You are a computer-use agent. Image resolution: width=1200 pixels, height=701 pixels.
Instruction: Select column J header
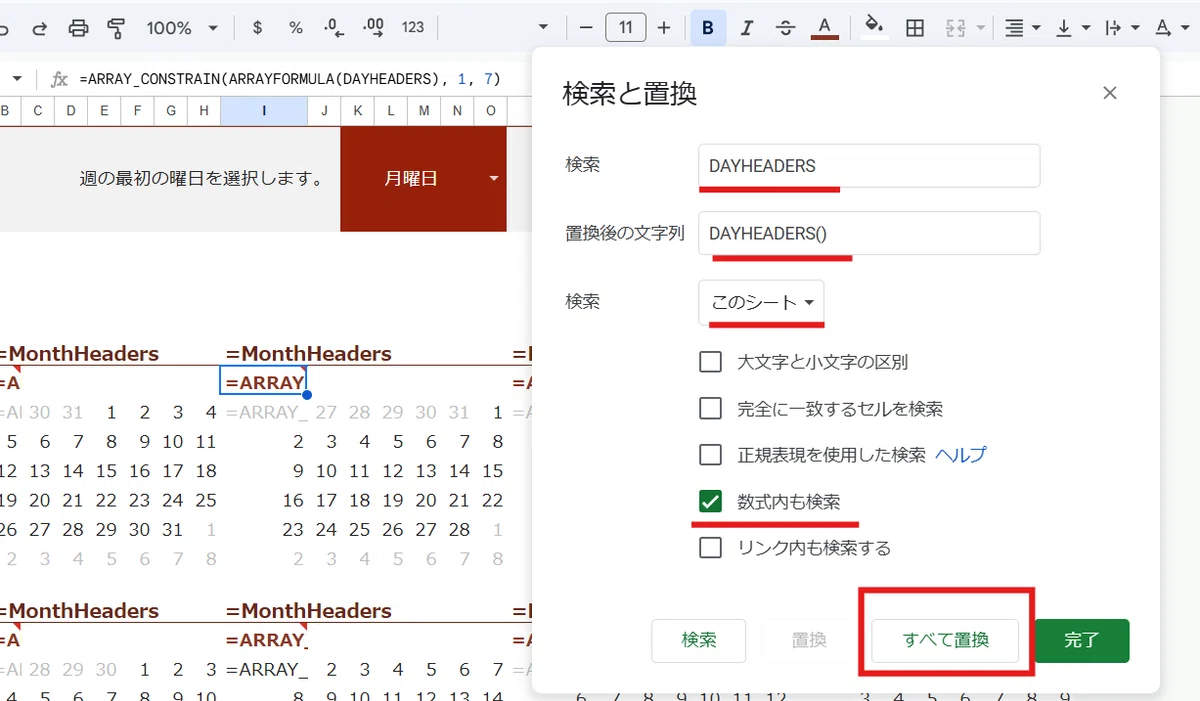click(324, 110)
